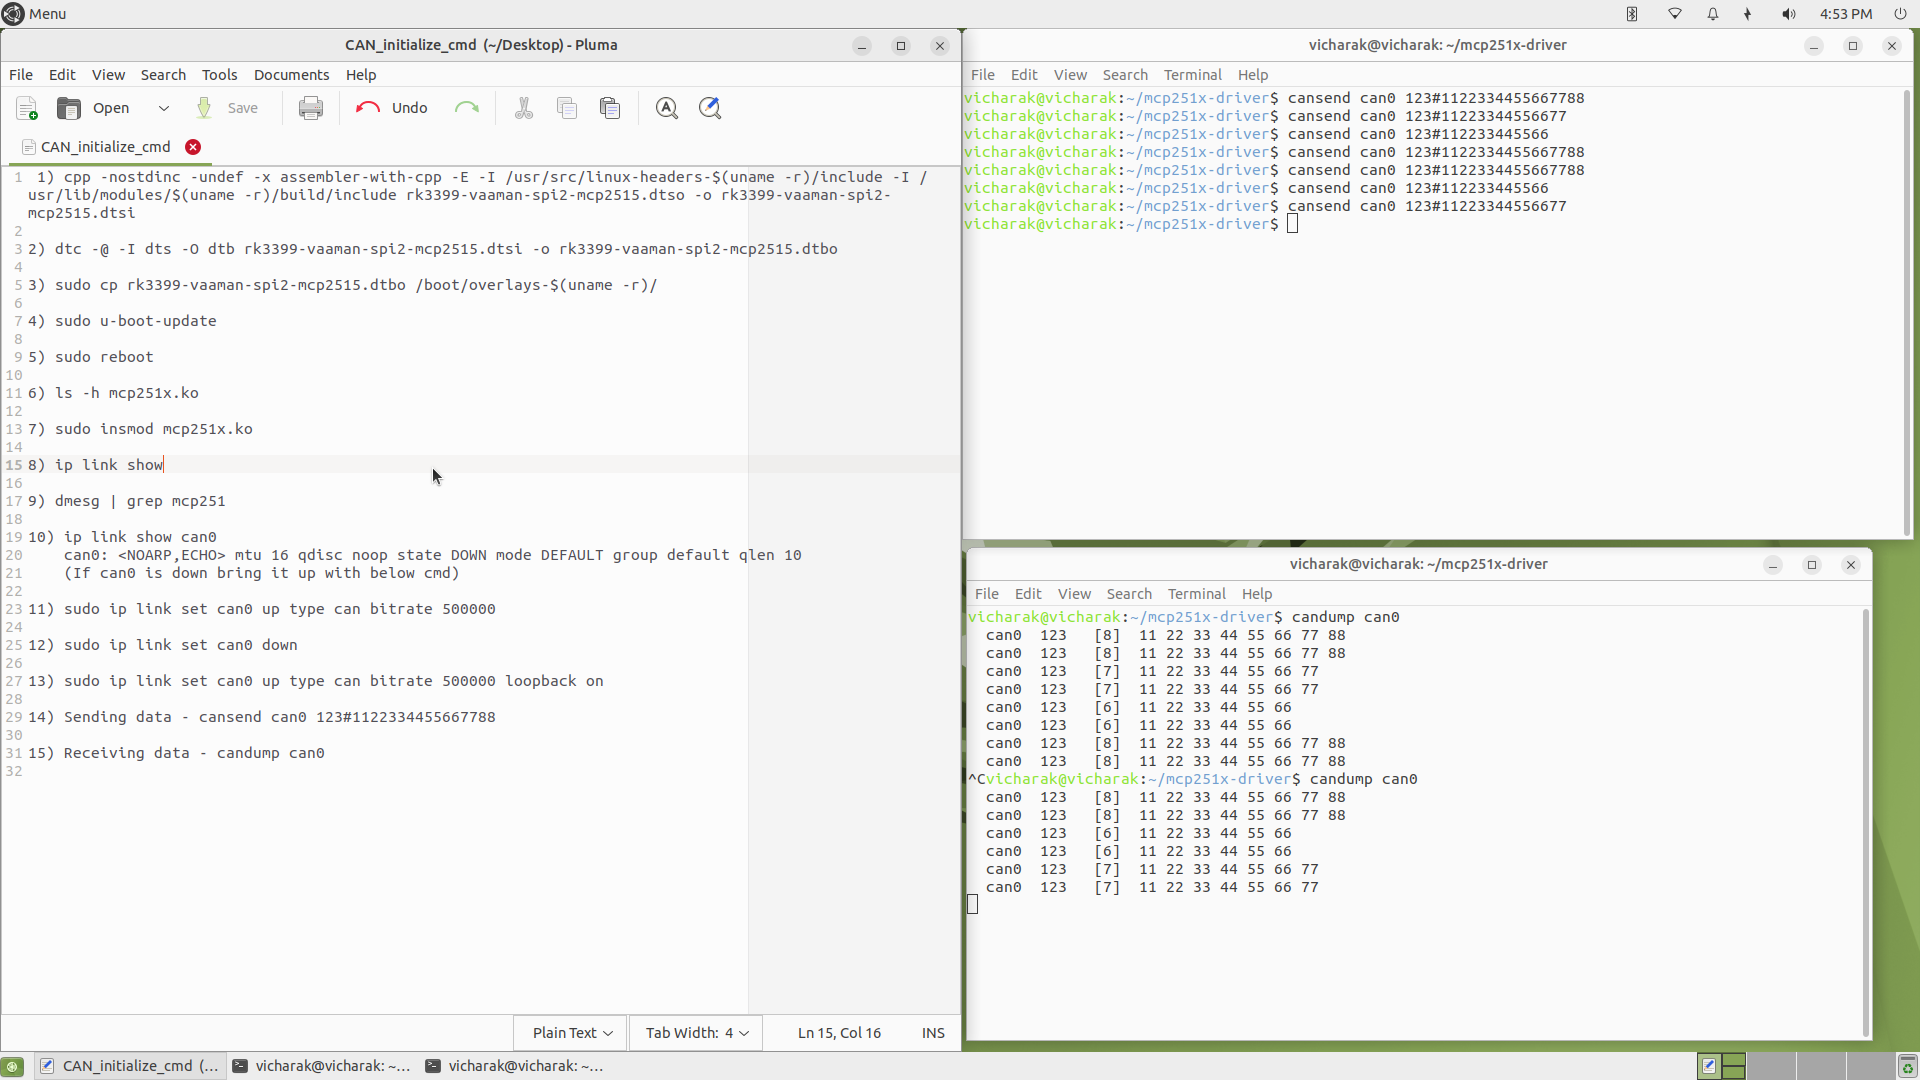Click the Paste clipboard icon
1920x1080 pixels.
(x=610, y=108)
